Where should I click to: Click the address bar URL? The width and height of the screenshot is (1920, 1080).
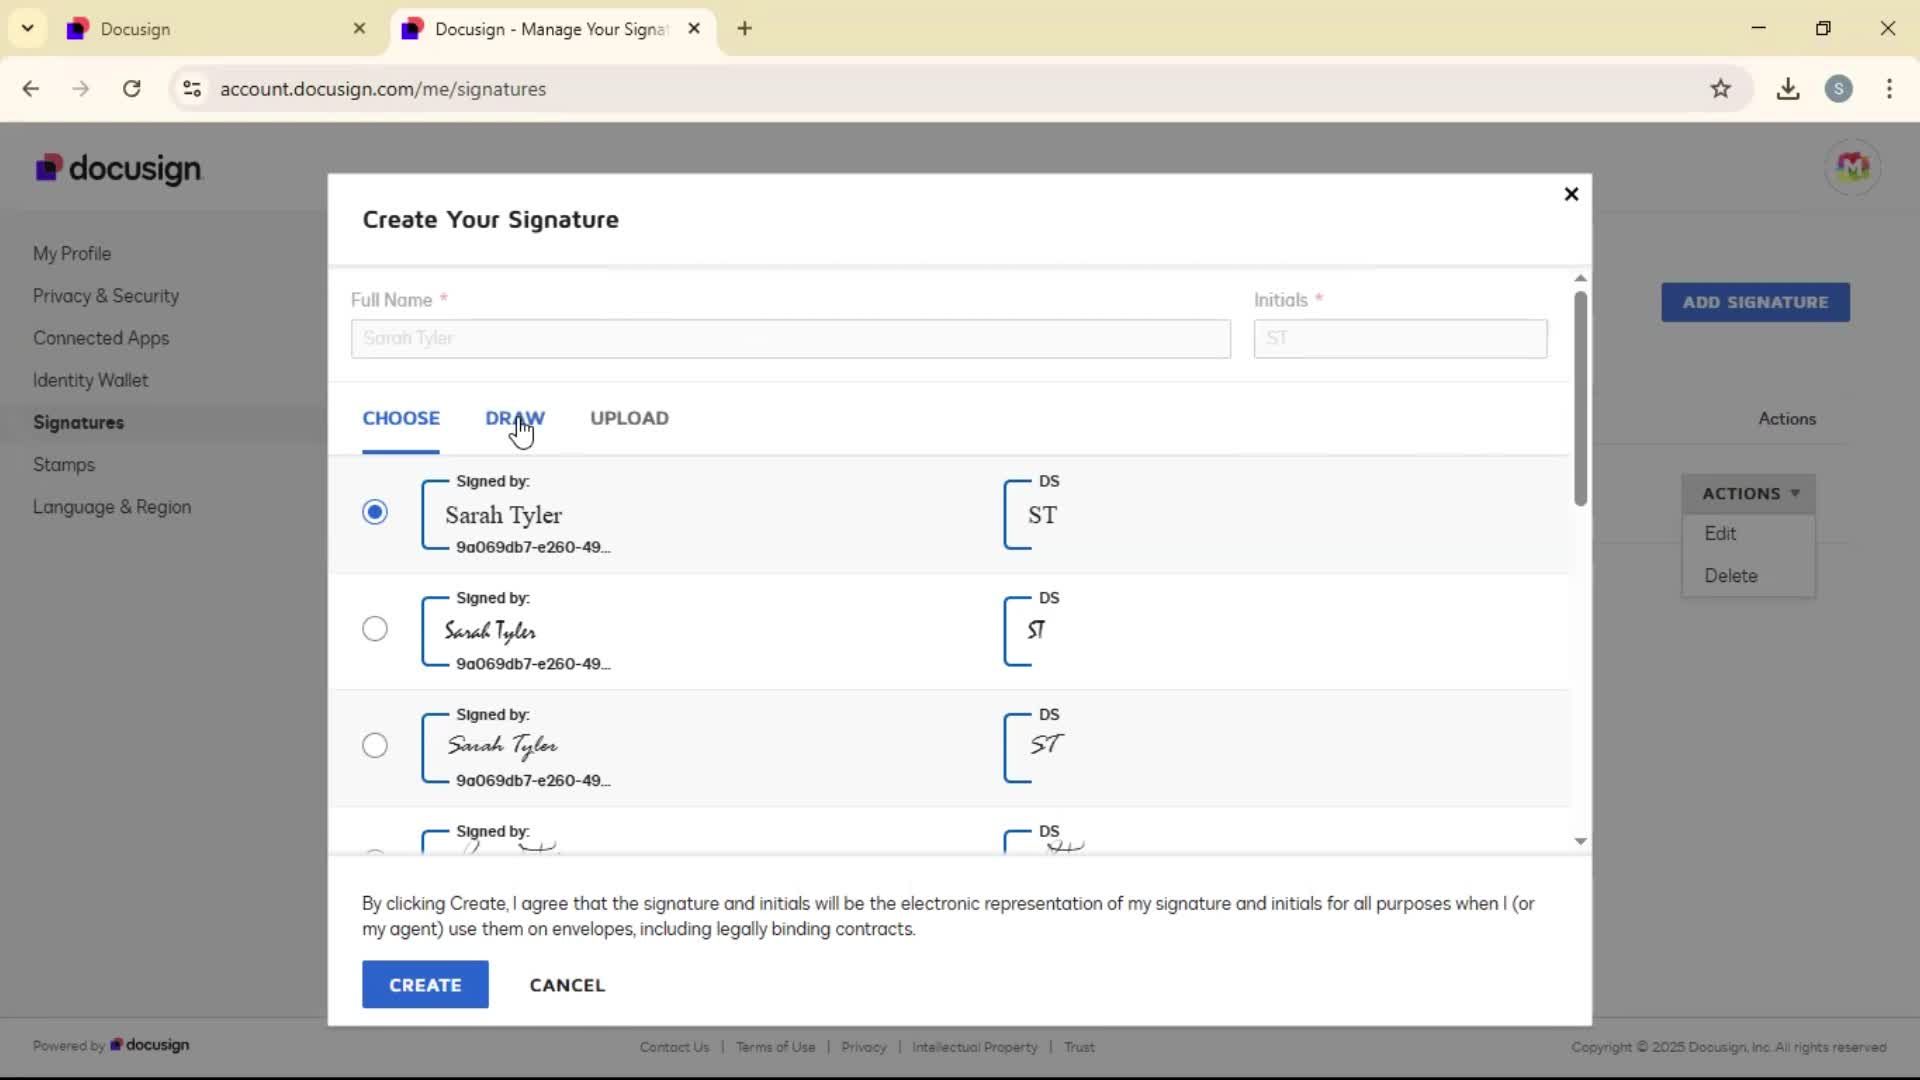(383, 89)
